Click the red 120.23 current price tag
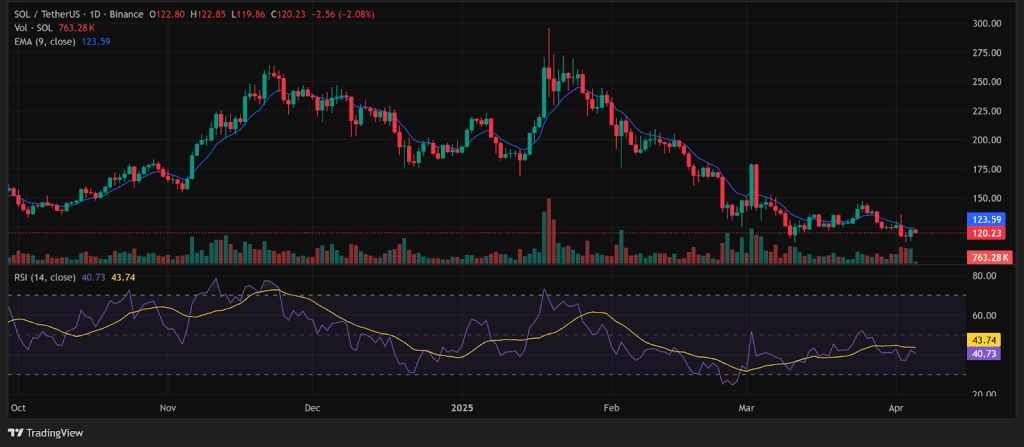 pyautogui.click(x=986, y=232)
